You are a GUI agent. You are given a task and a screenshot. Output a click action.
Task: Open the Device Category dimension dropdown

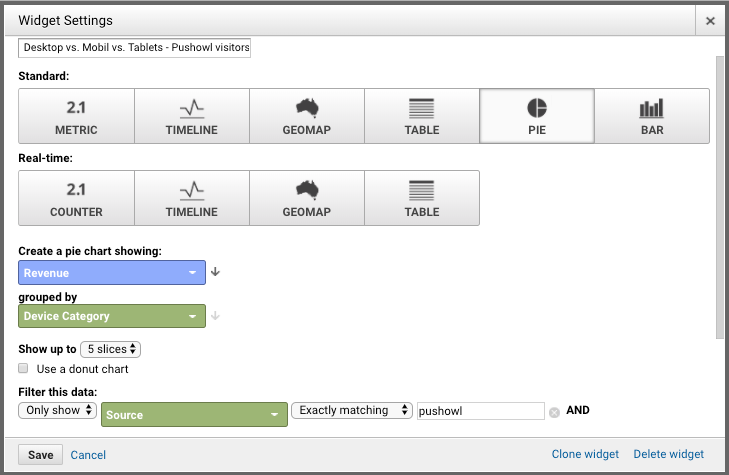tap(112, 316)
